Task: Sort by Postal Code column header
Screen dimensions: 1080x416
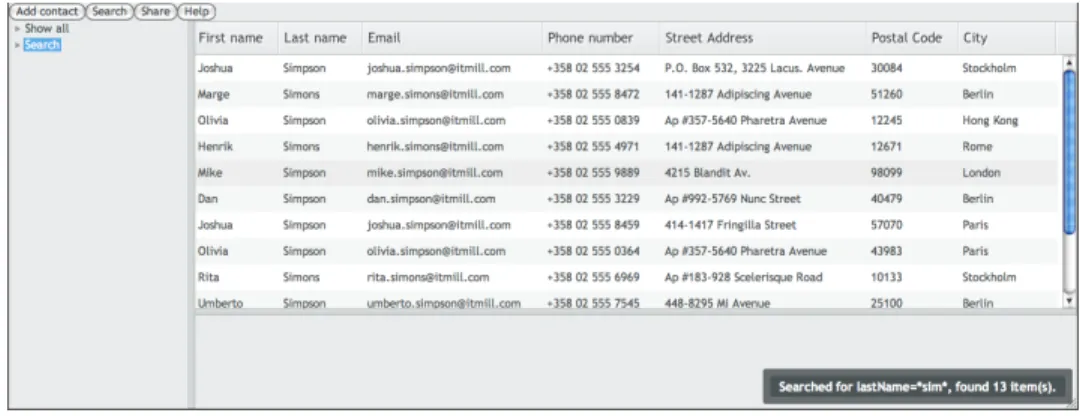Action: click(912, 39)
